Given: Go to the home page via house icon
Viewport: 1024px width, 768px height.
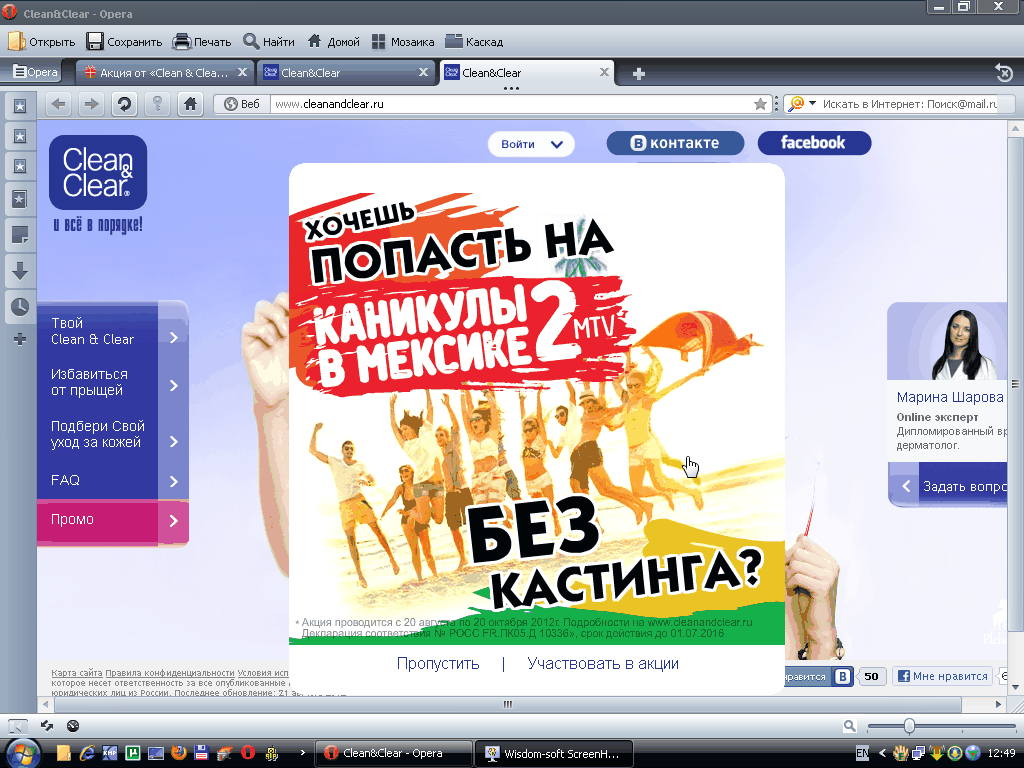Looking at the screenshot, I should pos(190,104).
